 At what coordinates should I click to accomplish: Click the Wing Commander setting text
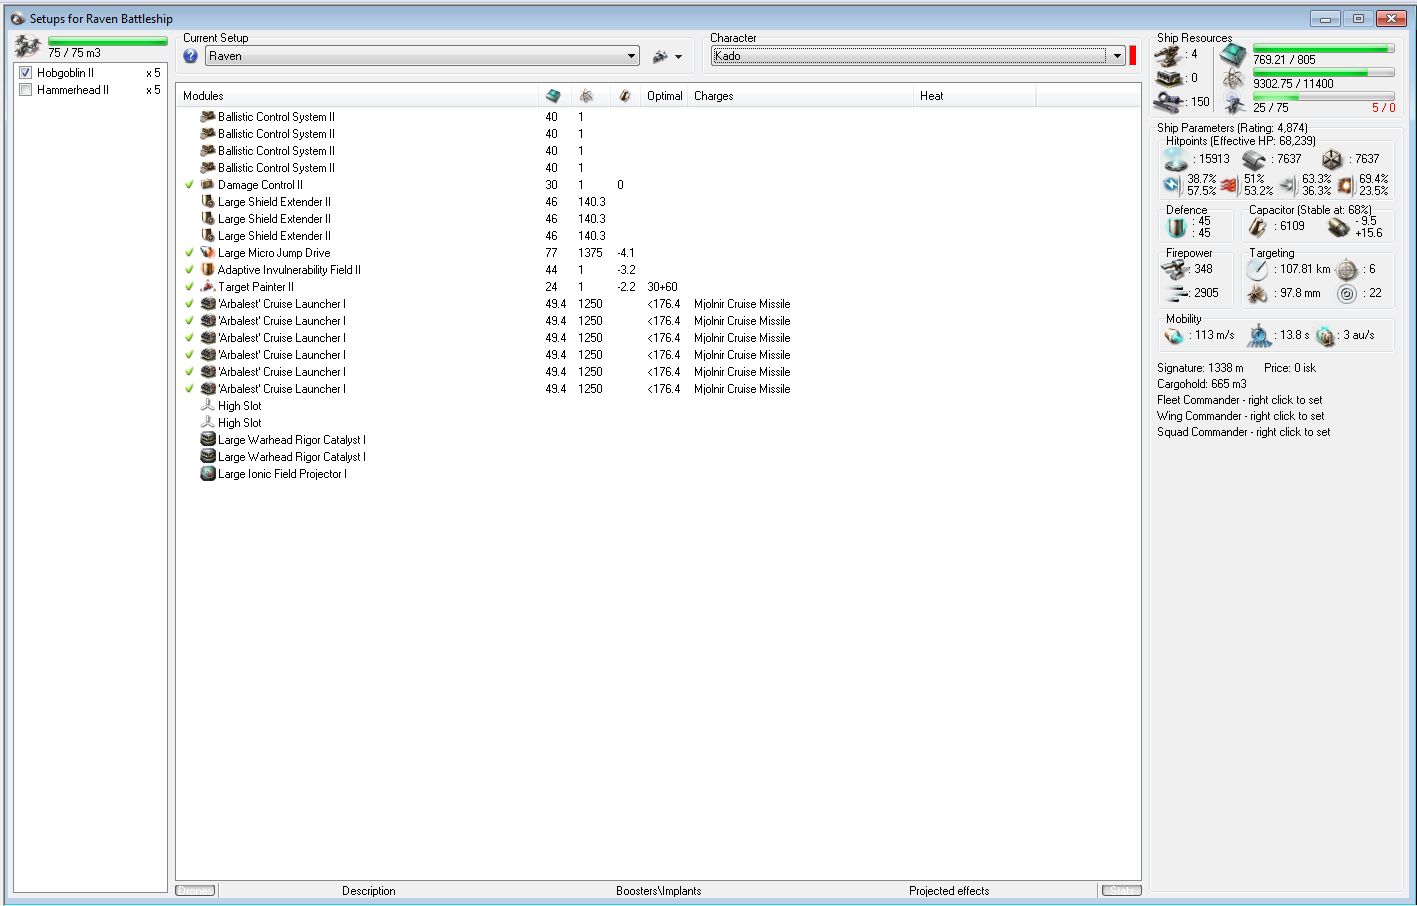coord(1240,416)
